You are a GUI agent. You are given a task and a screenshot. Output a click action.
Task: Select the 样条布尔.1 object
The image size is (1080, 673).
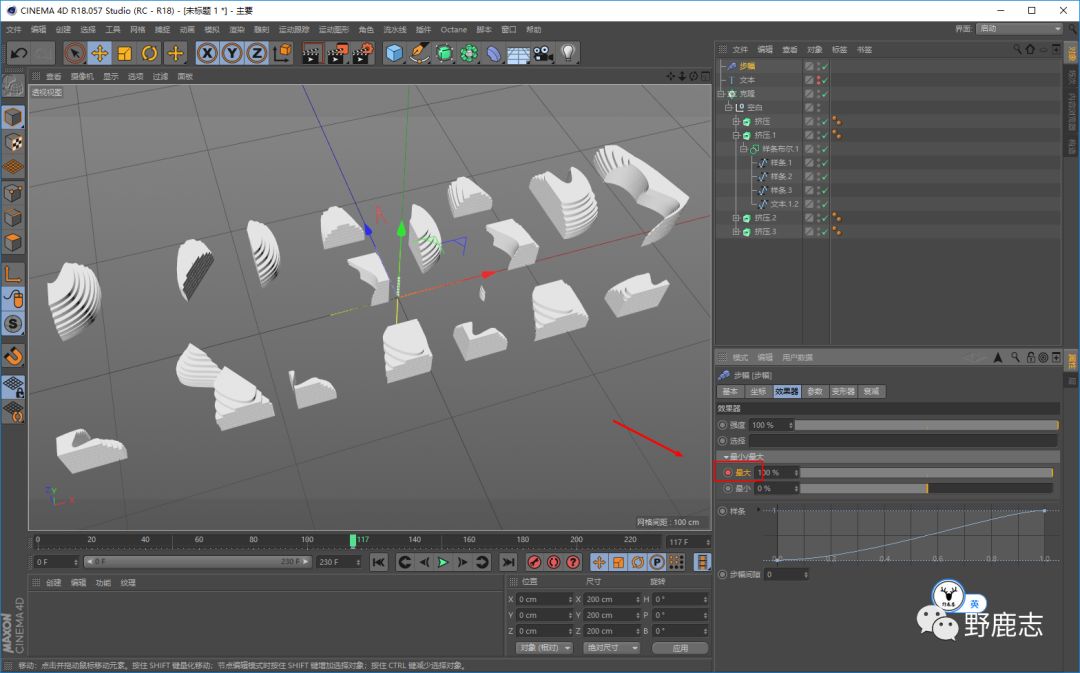780,148
